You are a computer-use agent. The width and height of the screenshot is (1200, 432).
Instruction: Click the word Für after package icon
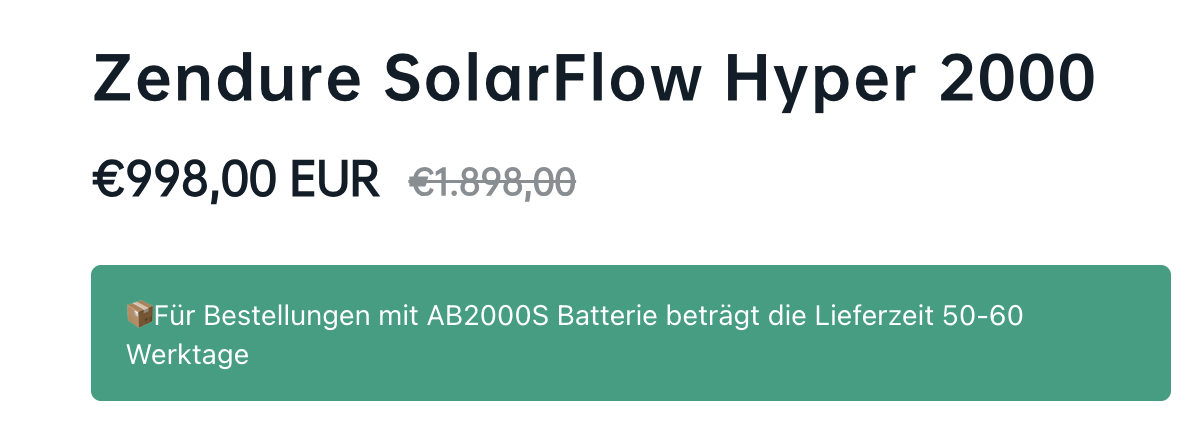click(x=175, y=316)
